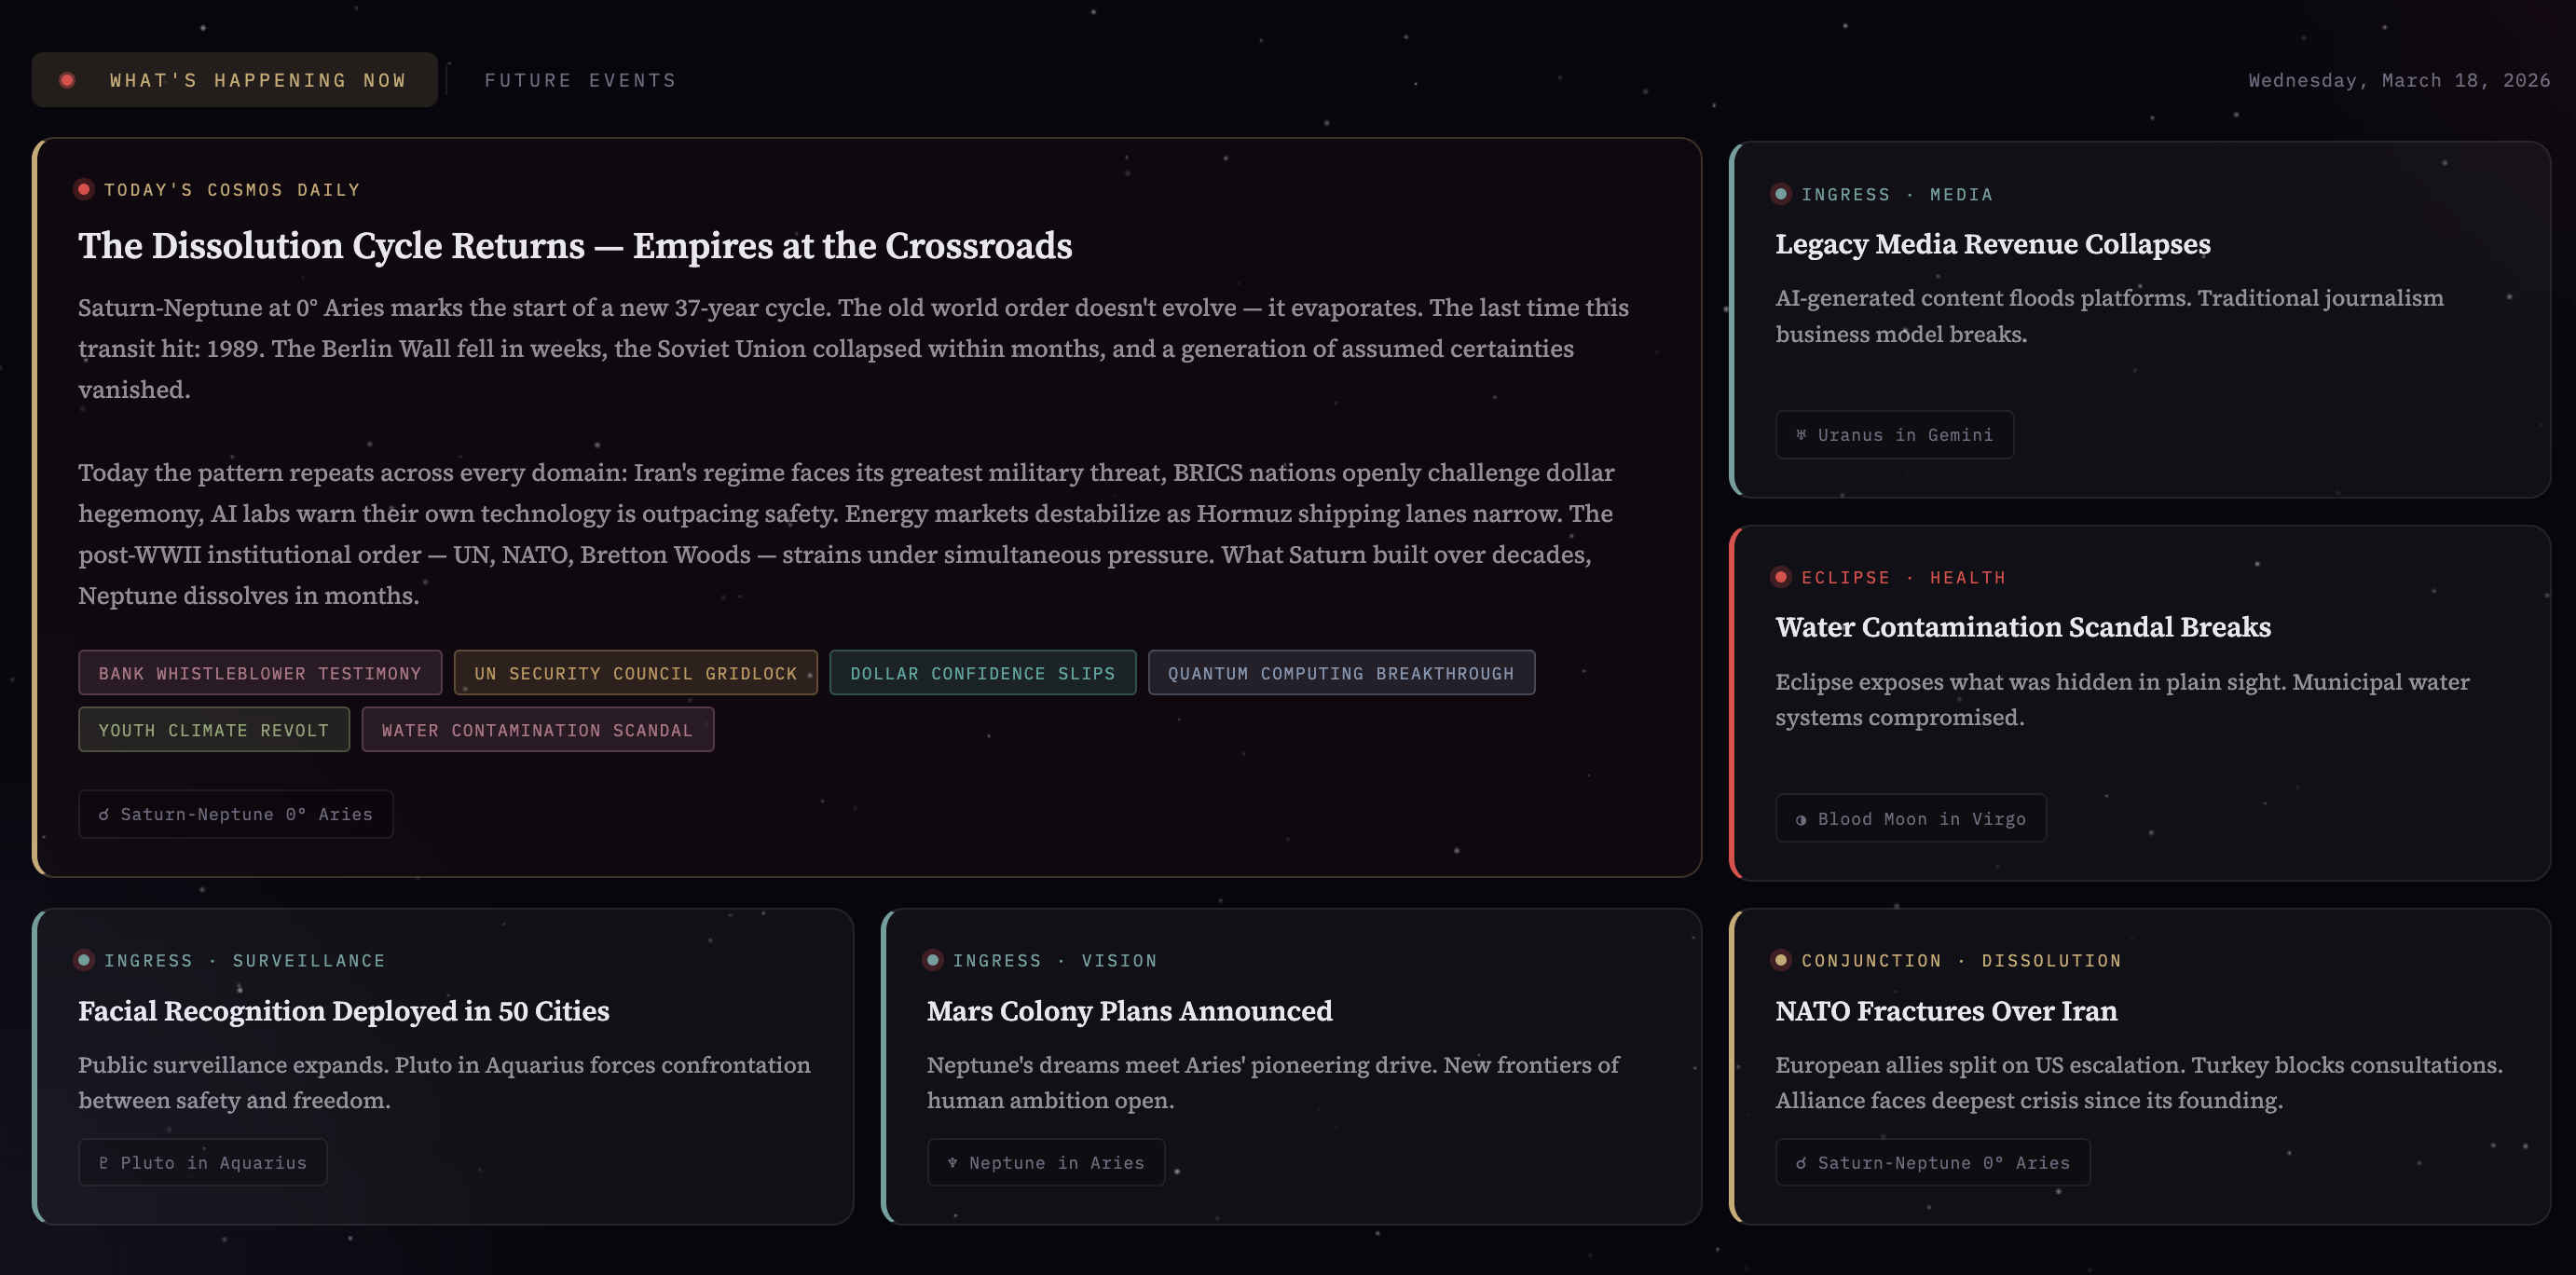Image resolution: width=2576 pixels, height=1275 pixels.
Task: Select the UN Security Council Gridlock tag
Action: [635, 673]
